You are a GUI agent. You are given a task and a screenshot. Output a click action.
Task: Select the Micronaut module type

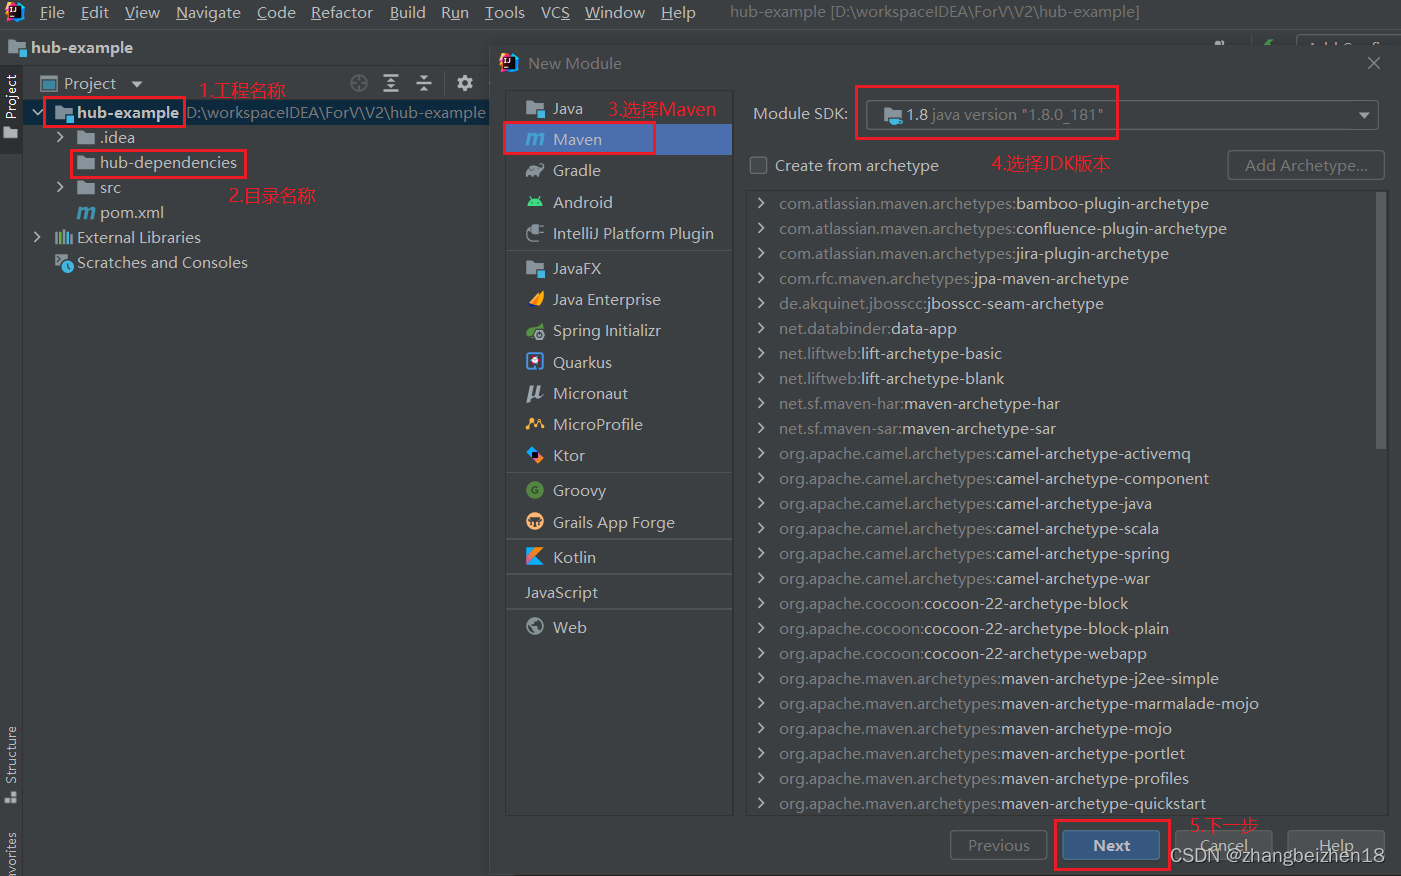tap(618, 393)
